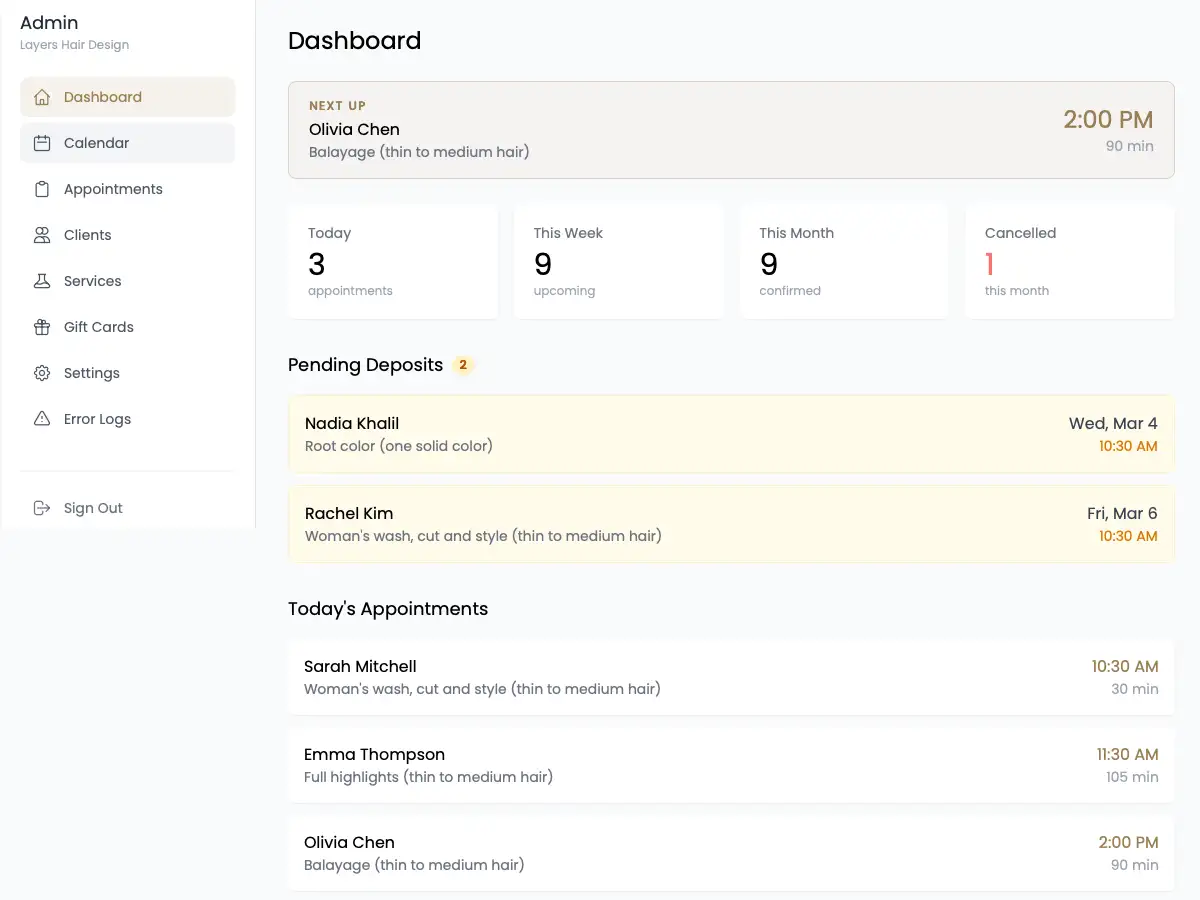Click the Today appointments stat card
This screenshot has width=1200, height=900.
tap(393, 261)
